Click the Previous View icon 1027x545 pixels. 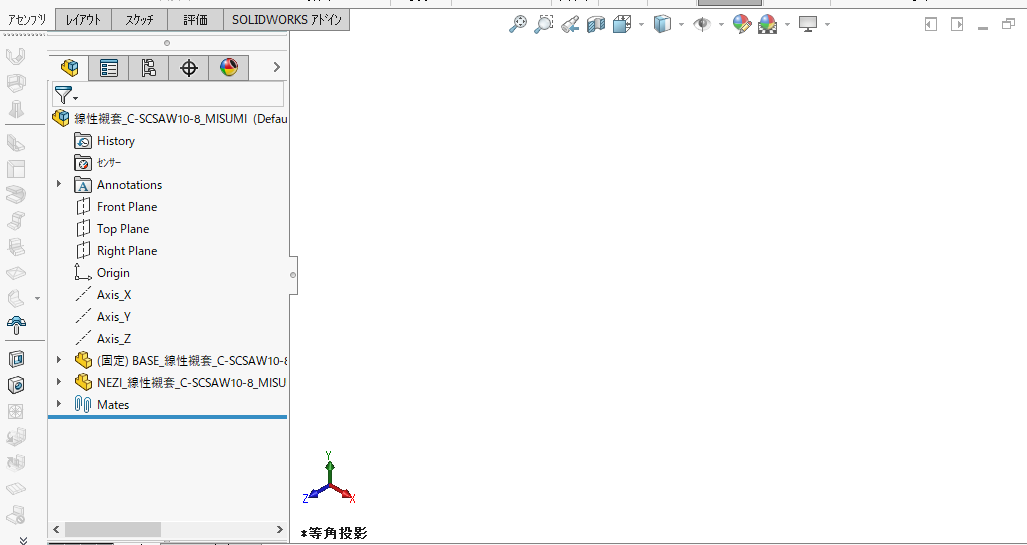tap(570, 25)
